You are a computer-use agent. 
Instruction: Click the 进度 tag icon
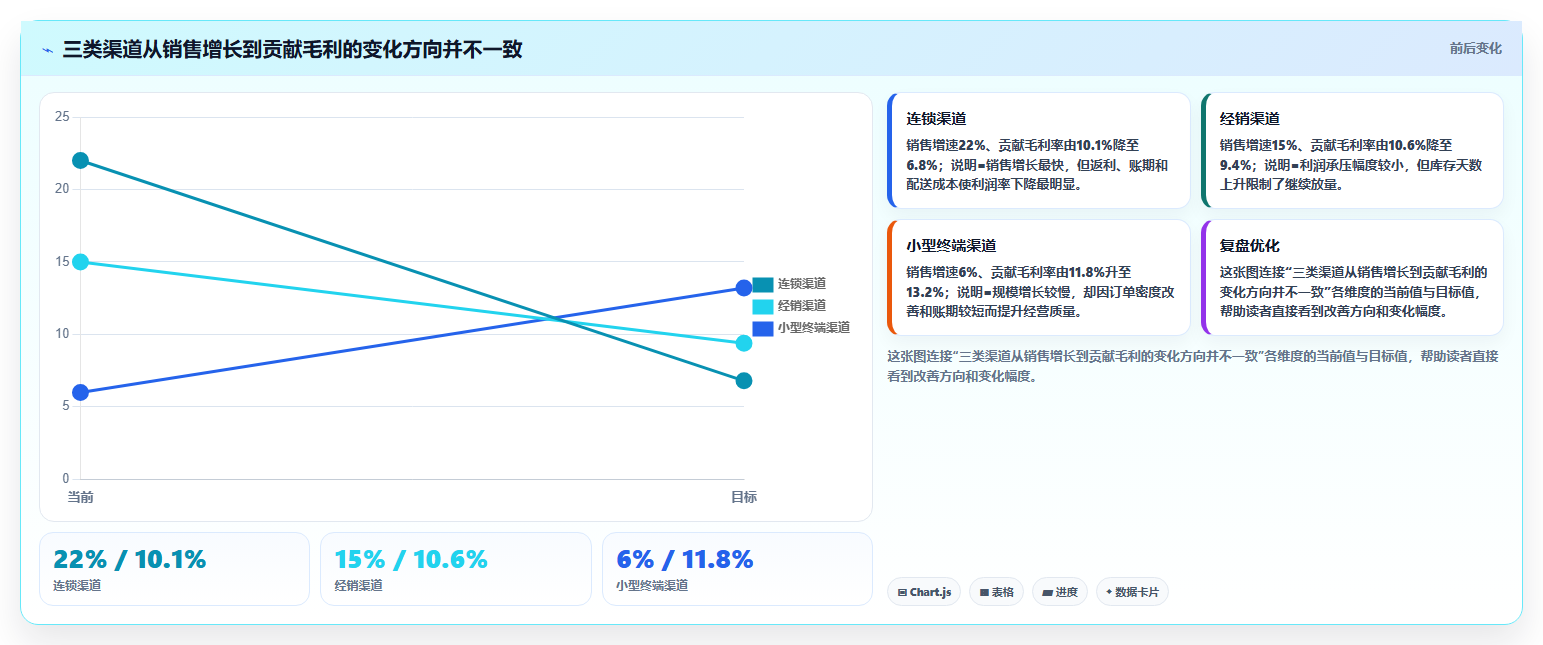click(1047, 593)
